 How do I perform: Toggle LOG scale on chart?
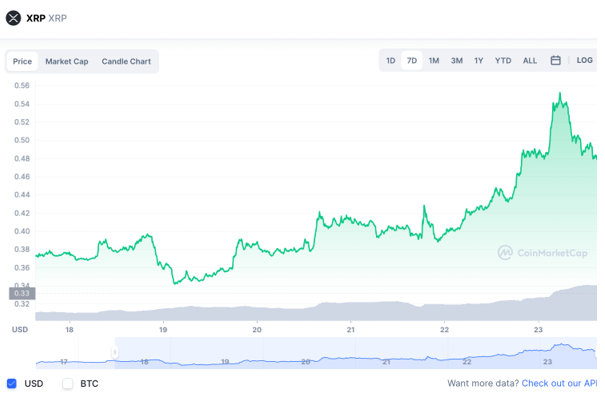coord(584,60)
